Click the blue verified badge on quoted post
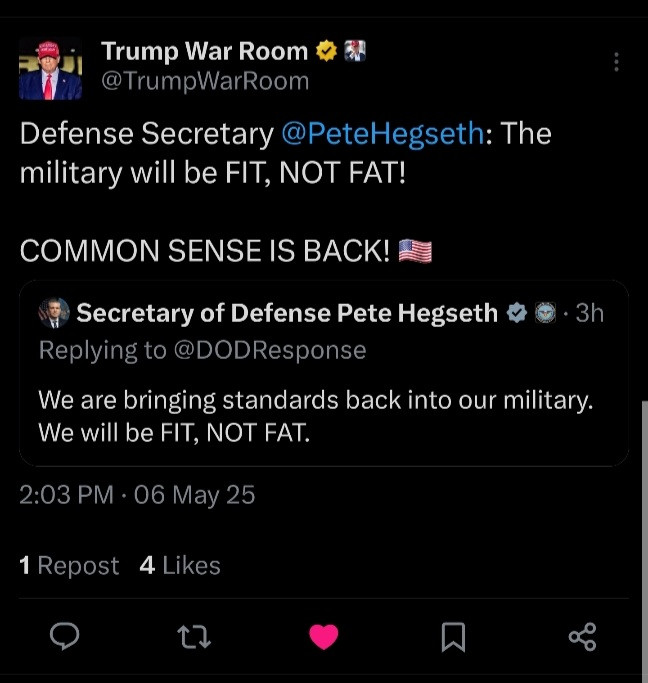 [x=516, y=313]
